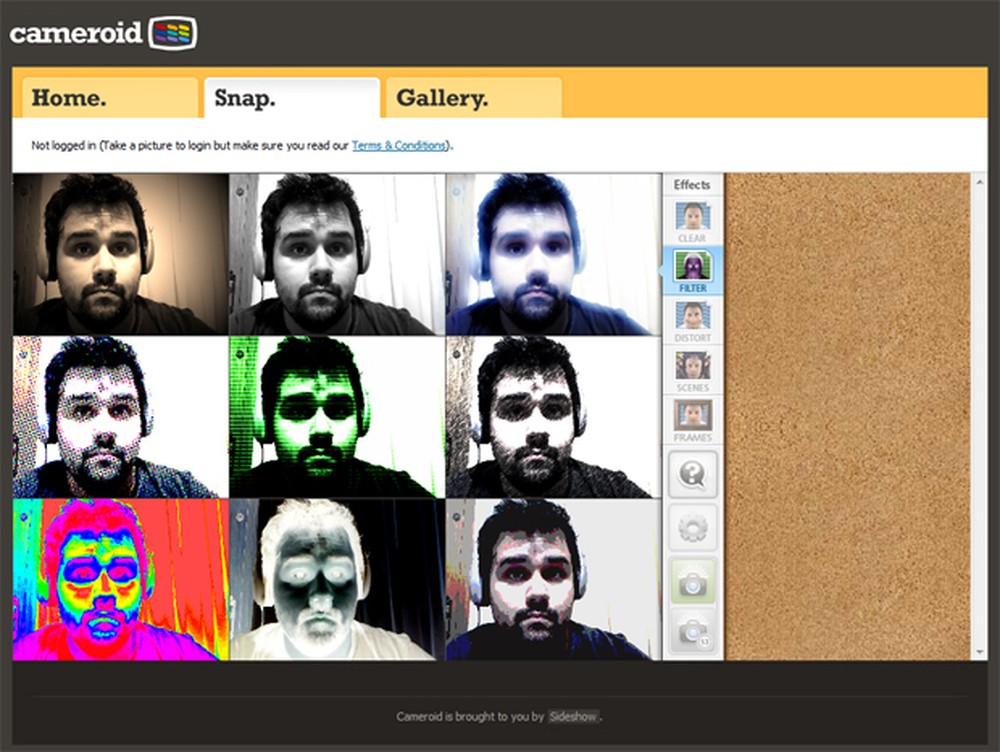Pick the rainbow thermal filter preview
Viewport: 1000px width, 752px height.
[118, 580]
